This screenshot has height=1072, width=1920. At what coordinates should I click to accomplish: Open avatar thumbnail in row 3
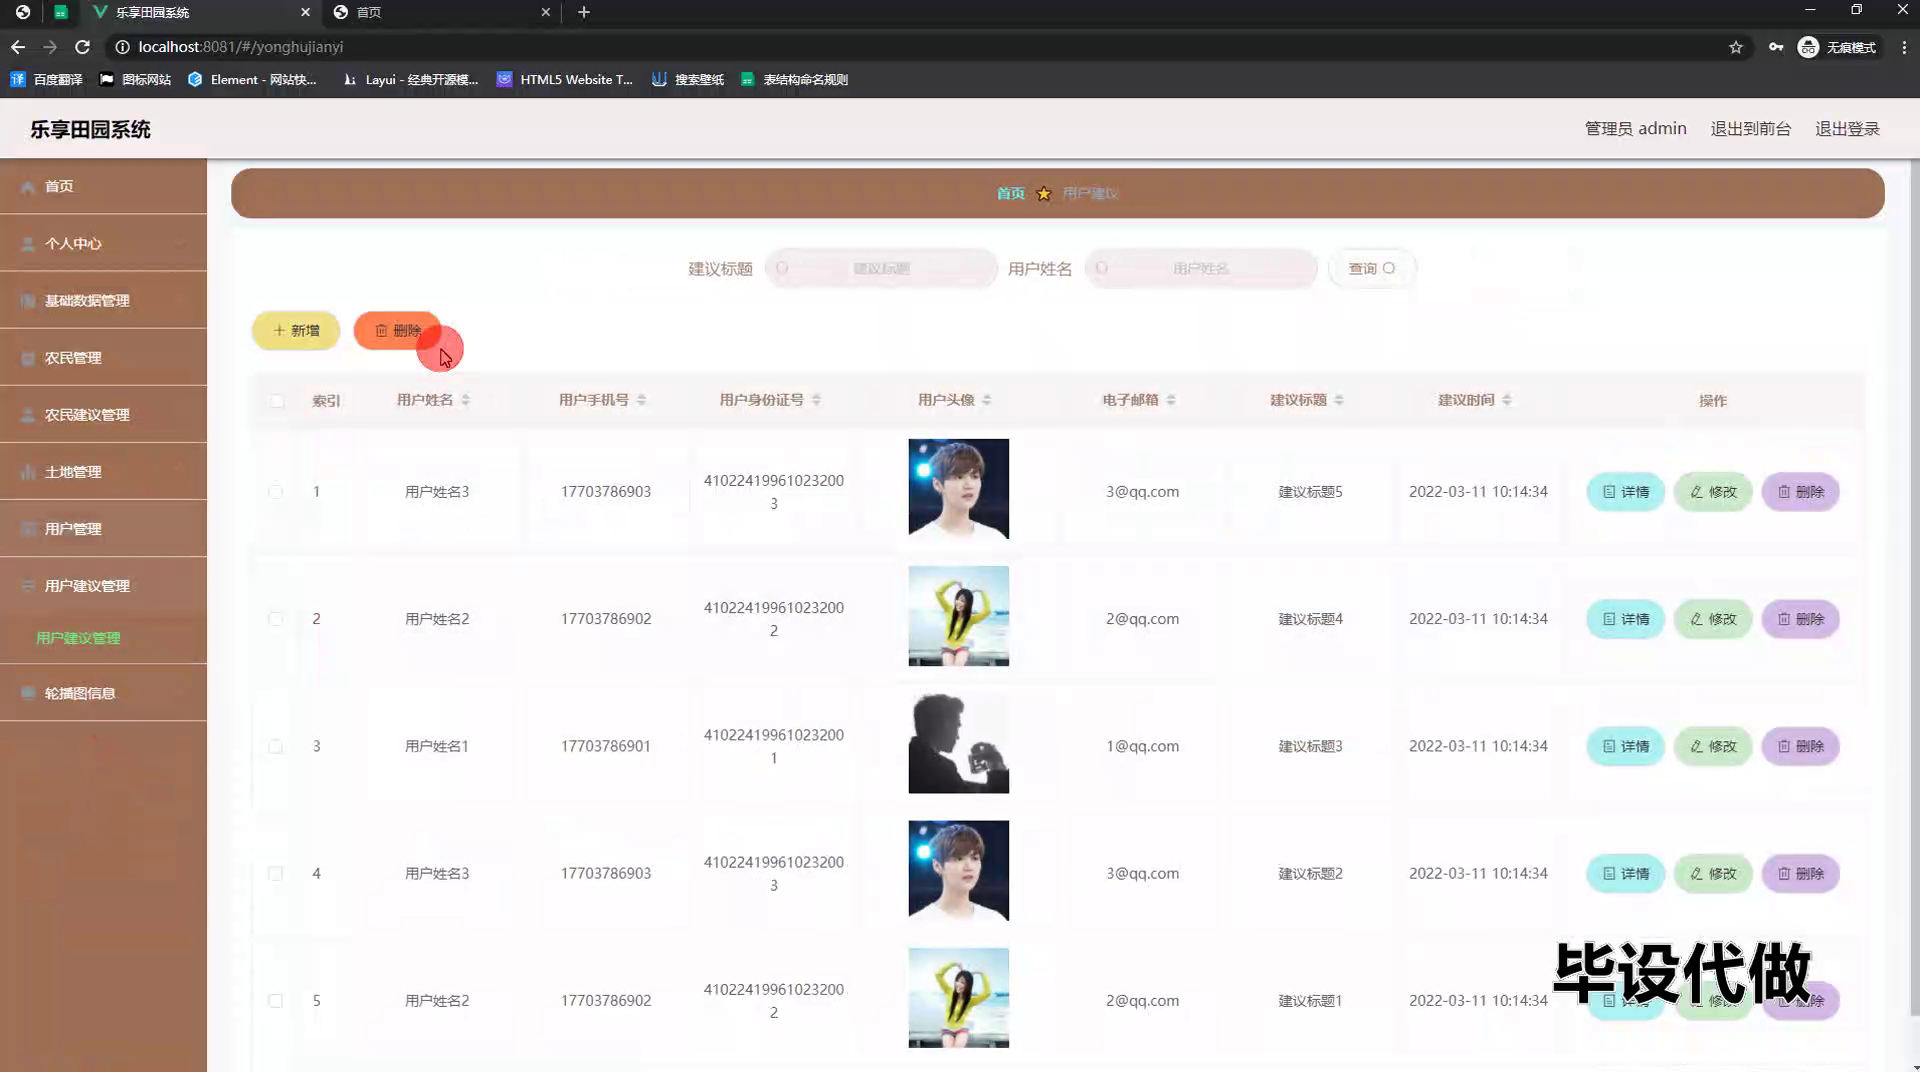(958, 743)
